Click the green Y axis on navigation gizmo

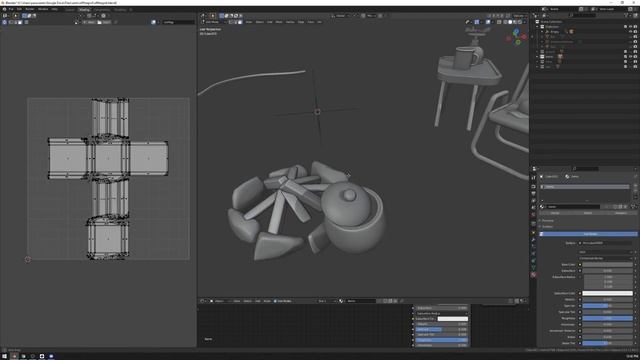518,42
